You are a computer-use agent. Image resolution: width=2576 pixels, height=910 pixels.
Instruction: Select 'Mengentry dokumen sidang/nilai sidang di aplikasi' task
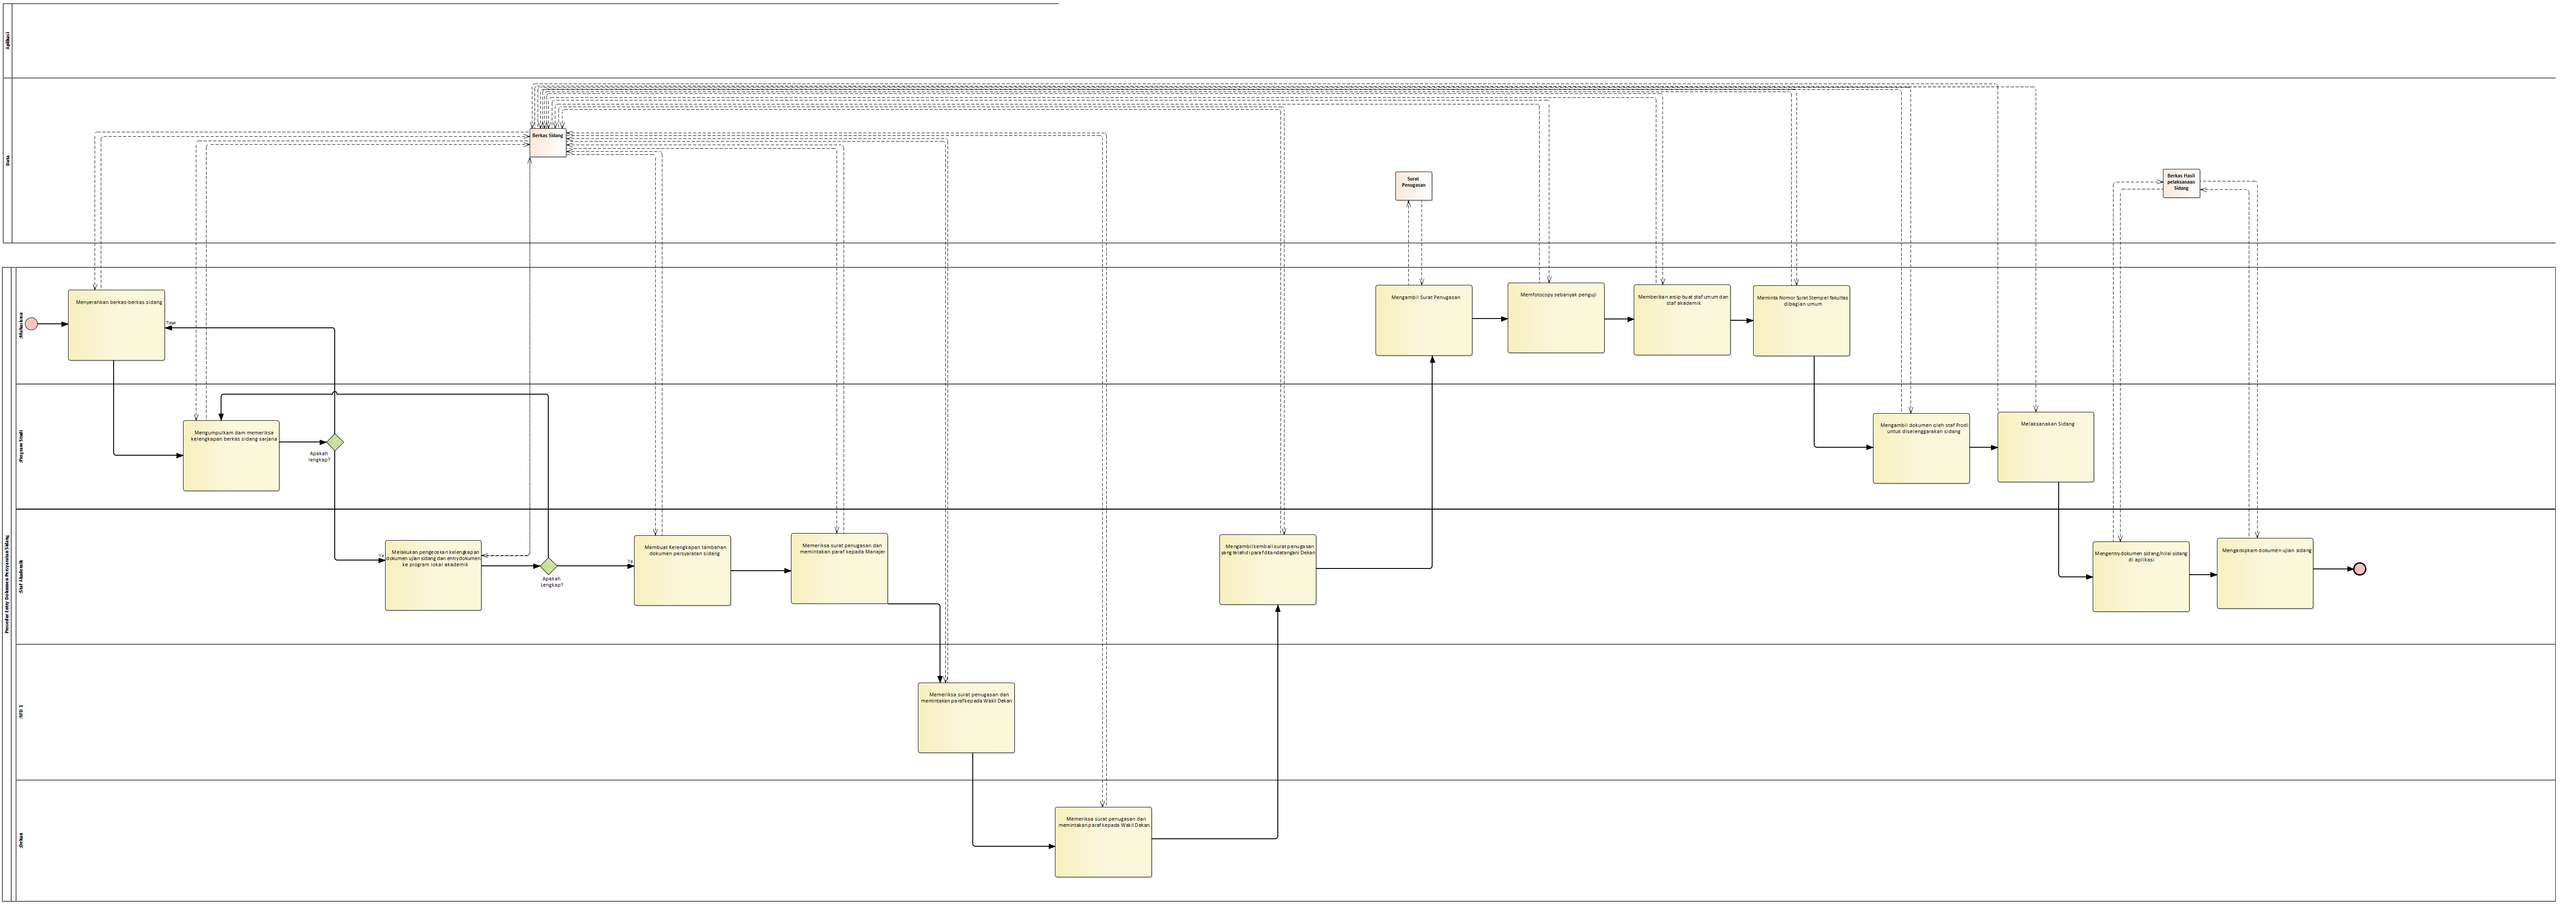2141,577
